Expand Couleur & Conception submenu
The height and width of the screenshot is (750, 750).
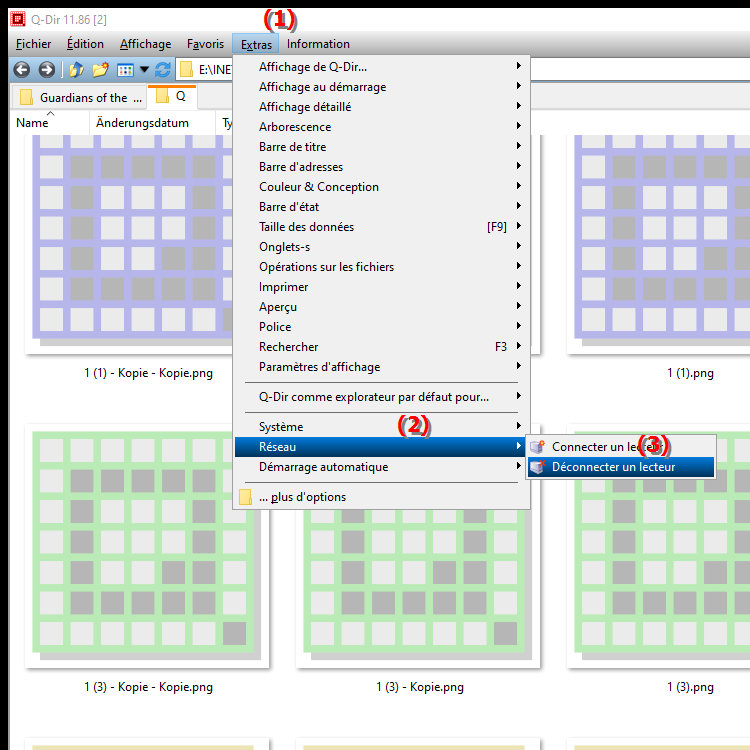click(382, 187)
